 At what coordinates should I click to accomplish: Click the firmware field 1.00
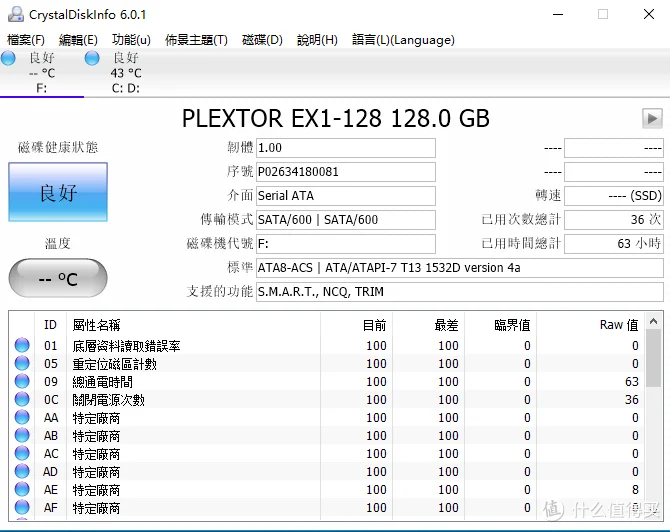click(x=346, y=148)
